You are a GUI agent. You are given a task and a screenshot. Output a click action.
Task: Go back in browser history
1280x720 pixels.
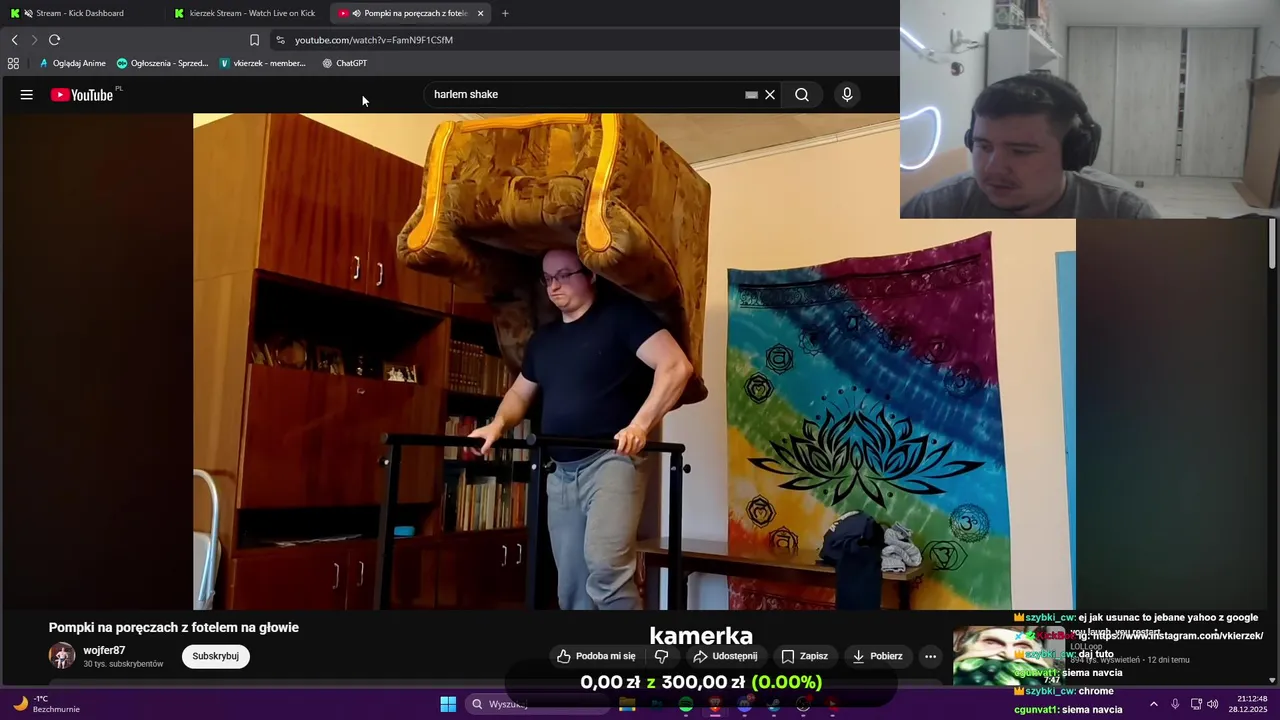click(15, 40)
